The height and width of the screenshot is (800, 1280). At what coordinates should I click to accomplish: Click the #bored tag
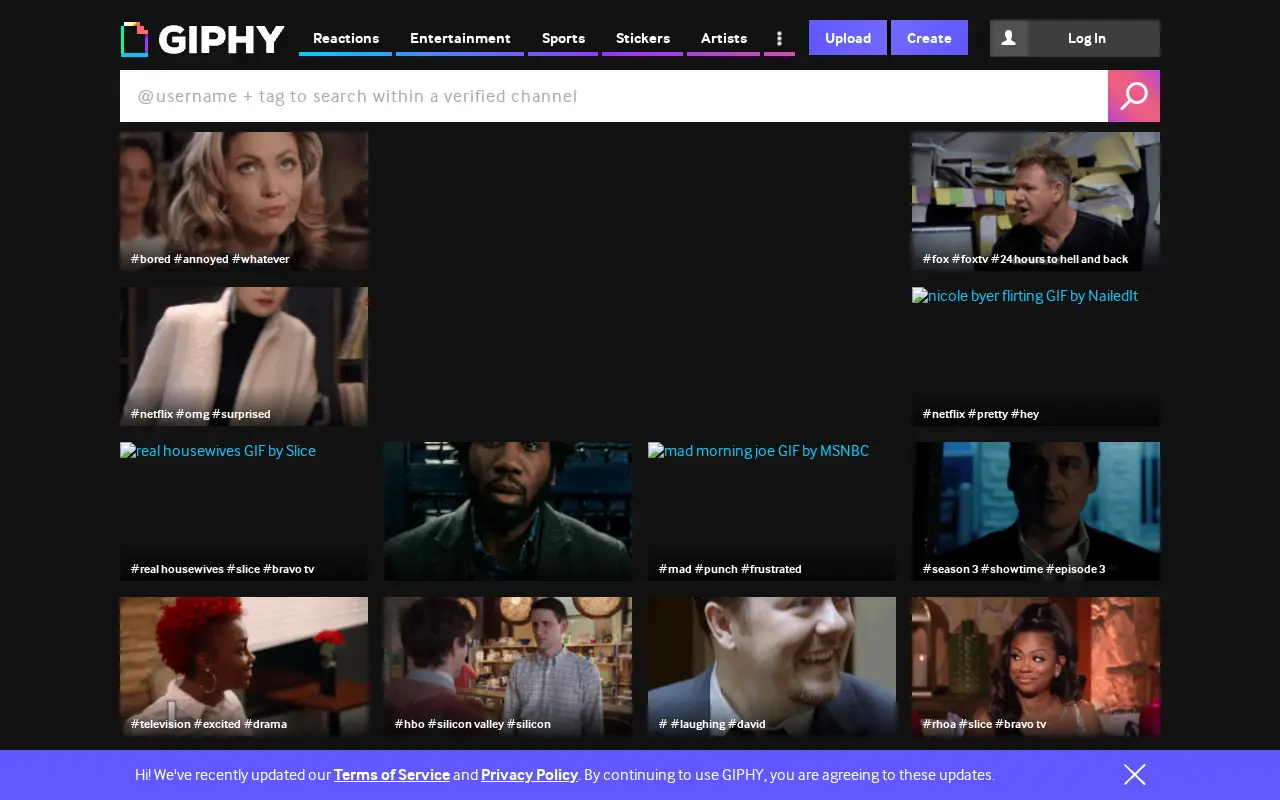(x=151, y=259)
